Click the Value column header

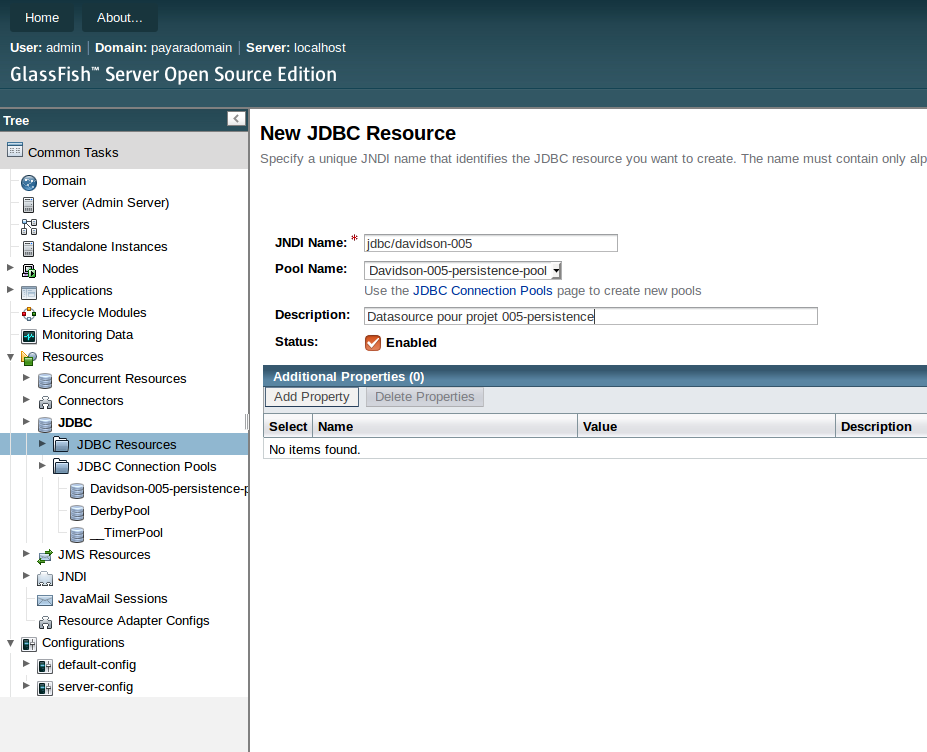tap(706, 426)
